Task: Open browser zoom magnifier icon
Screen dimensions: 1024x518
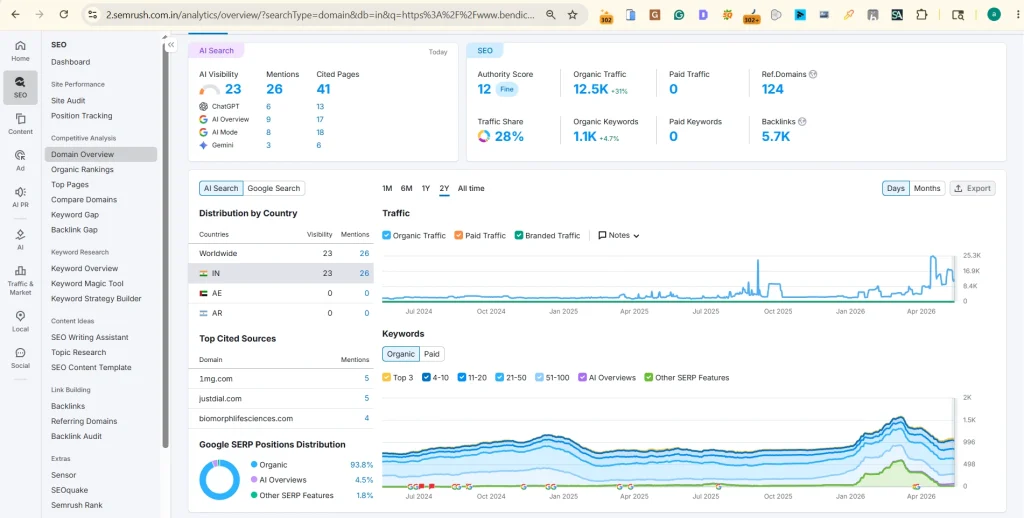Action: (x=551, y=14)
